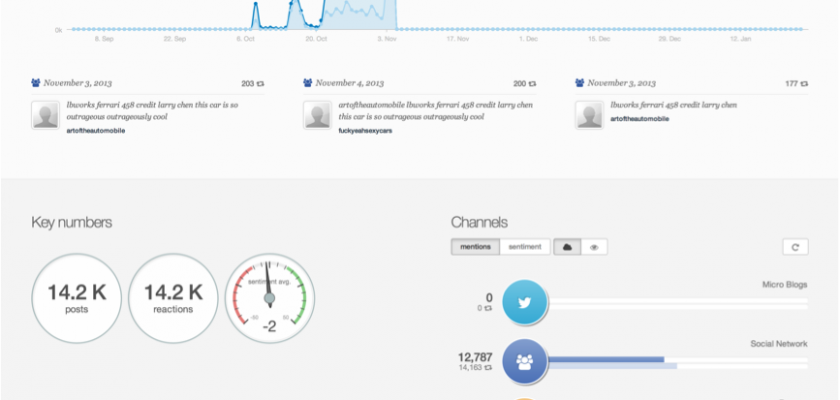The height and width of the screenshot is (400, 840).
Task: Click avatar thumbnail of the 177-reblog post
Action: click(588, 115)
